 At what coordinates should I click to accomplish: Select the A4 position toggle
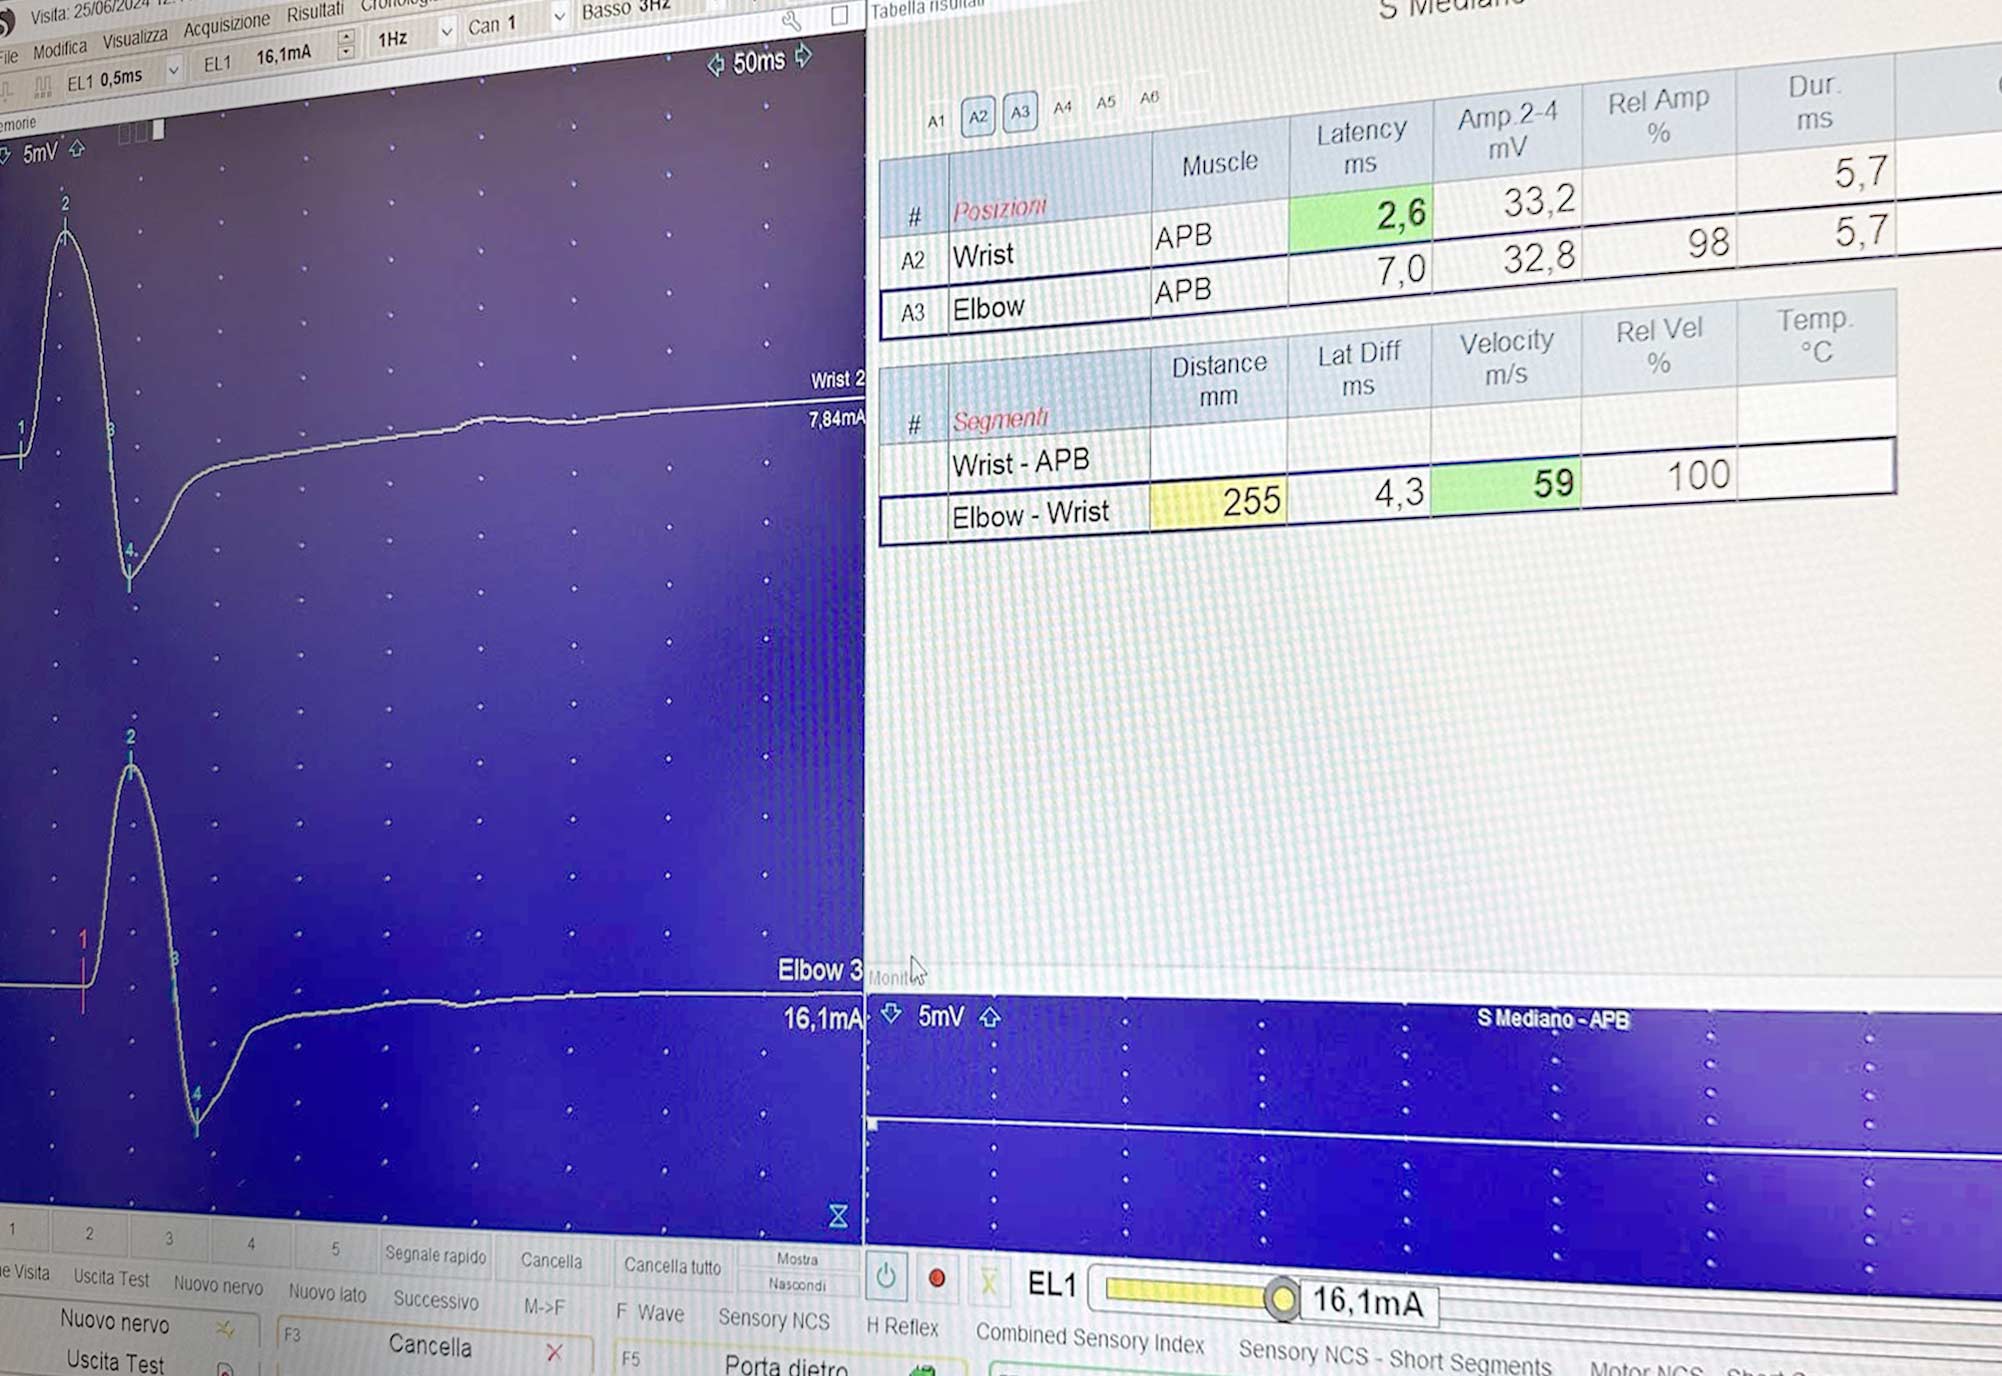(1063, 106)
